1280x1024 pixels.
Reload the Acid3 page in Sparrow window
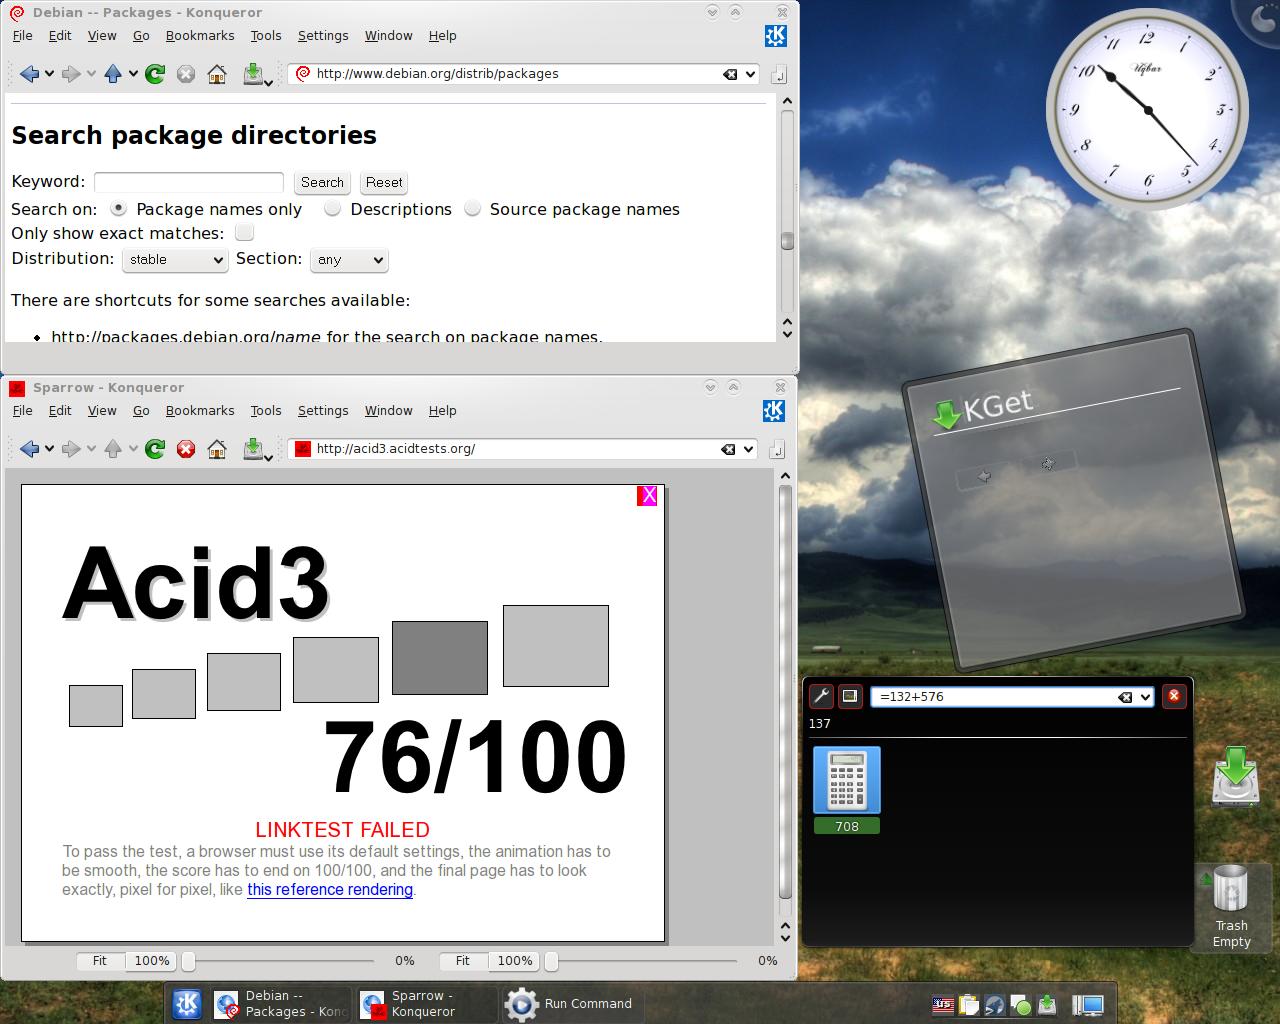[155, 449]
